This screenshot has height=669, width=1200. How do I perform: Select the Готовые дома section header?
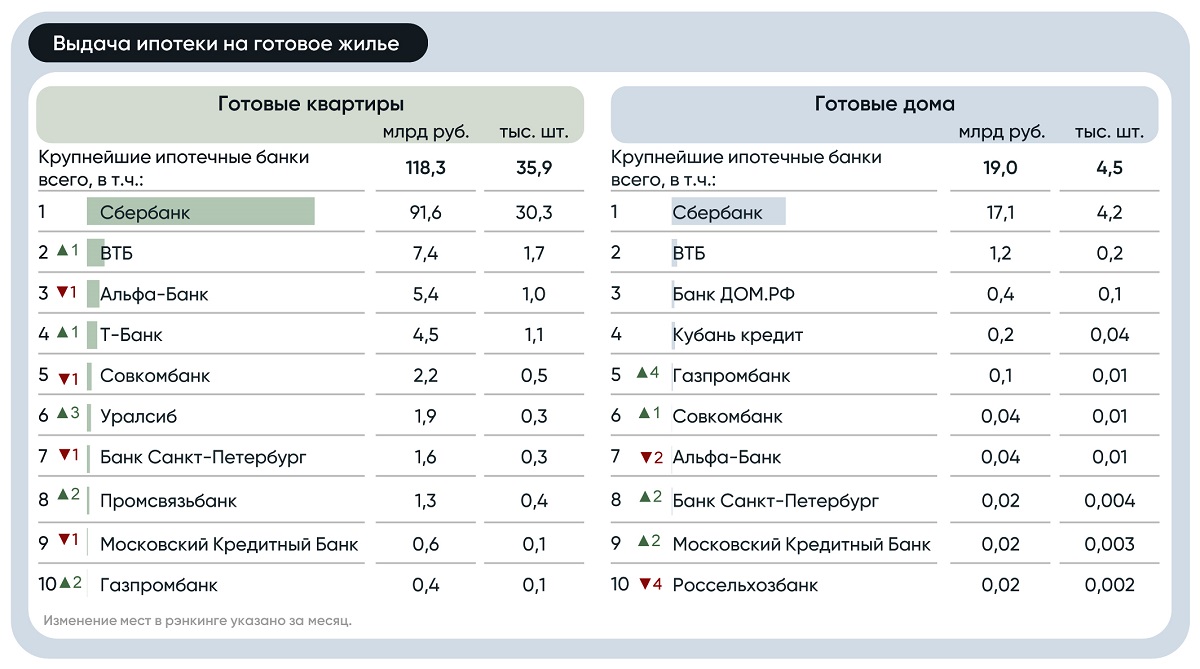pyautogui.click(x=884, y=104)
